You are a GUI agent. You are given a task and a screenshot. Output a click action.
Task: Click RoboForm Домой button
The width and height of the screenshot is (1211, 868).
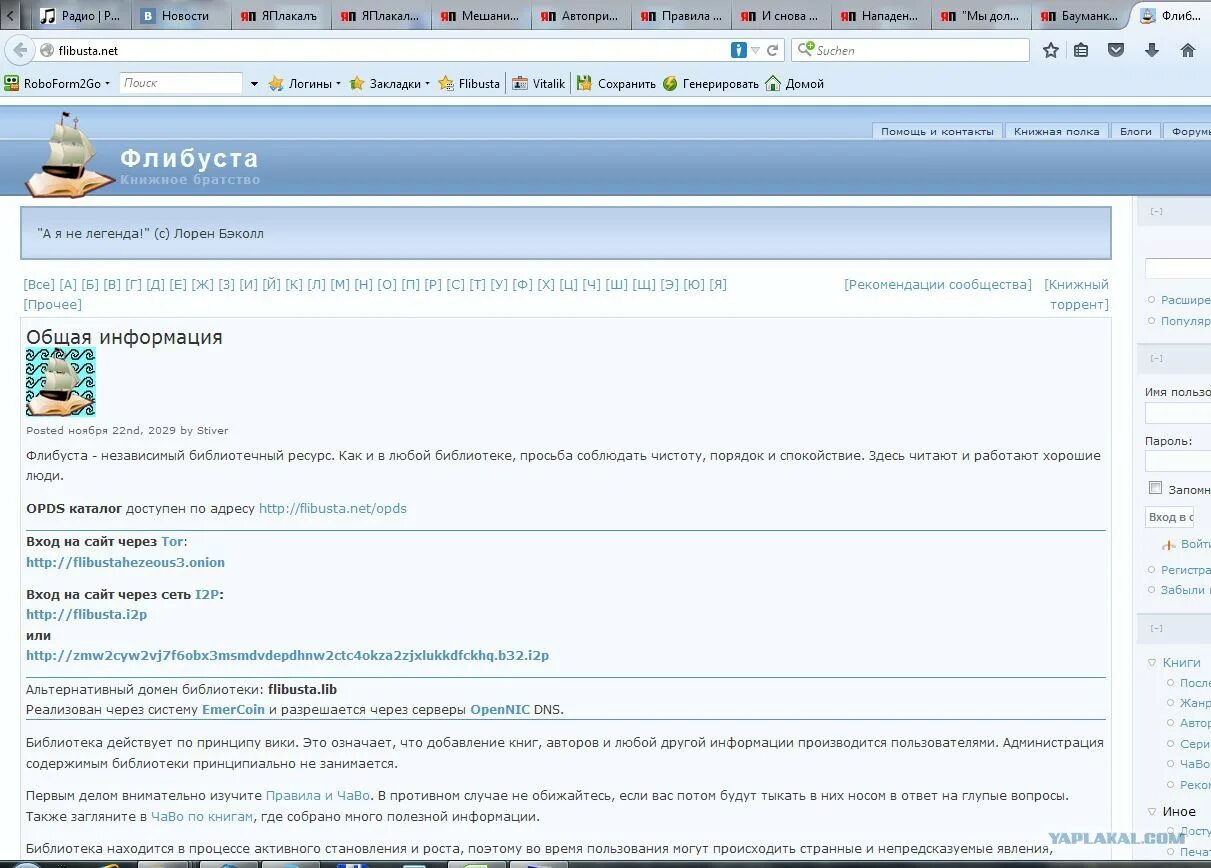[x=795, y=83]
